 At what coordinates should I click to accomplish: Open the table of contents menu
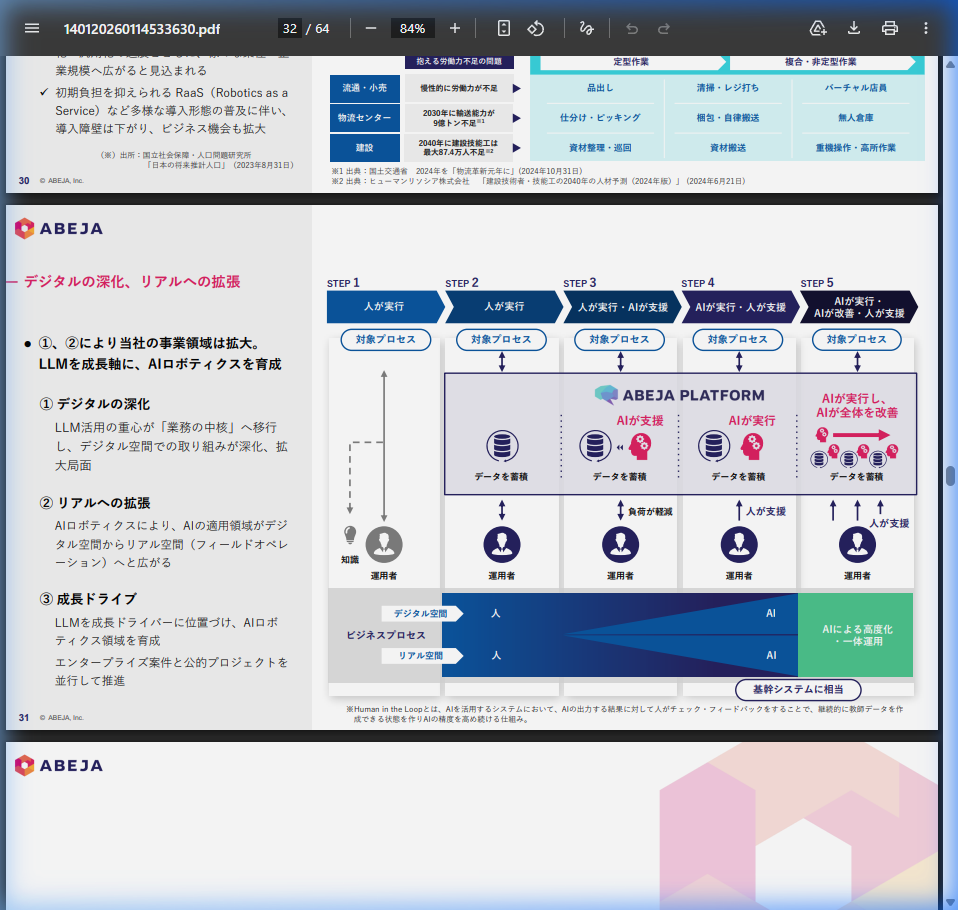pyautogui.click(x=31, y=28)
